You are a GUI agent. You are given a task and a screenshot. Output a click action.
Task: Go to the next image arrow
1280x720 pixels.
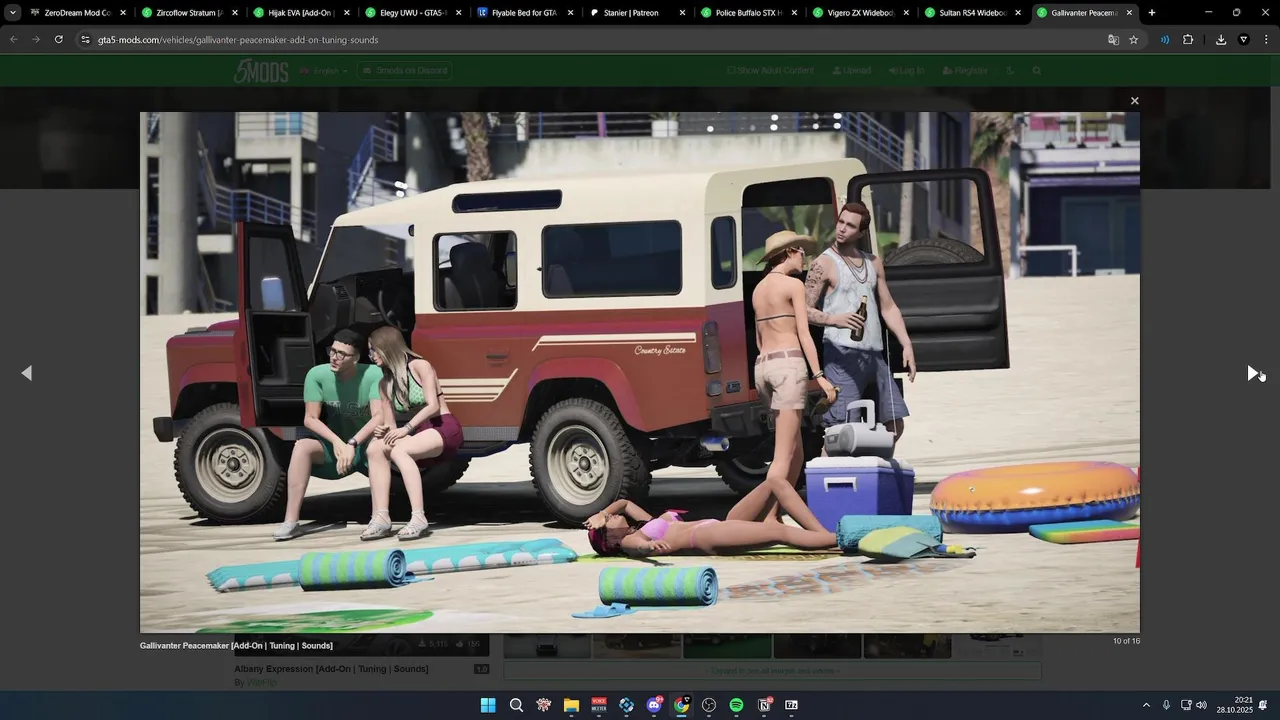(1253, 373)
